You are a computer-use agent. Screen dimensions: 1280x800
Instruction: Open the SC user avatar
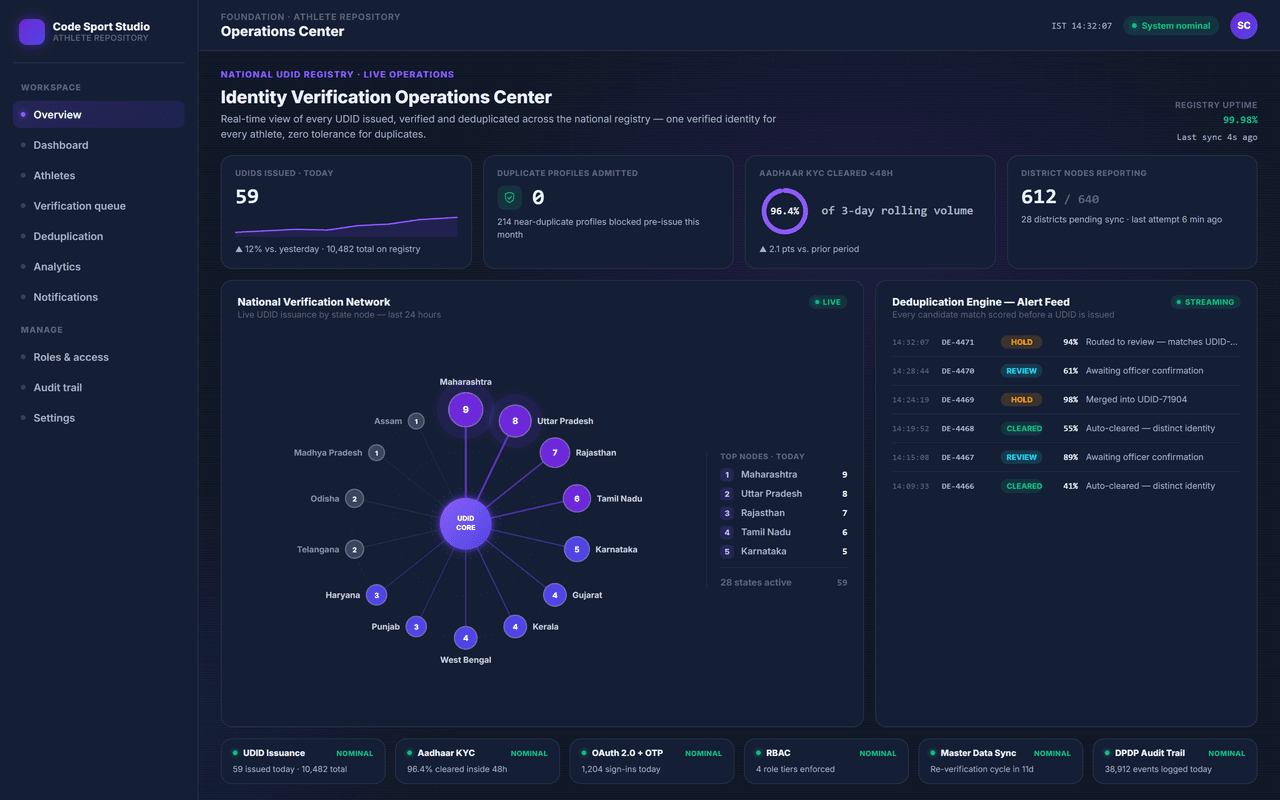[x=1243, y=26]
